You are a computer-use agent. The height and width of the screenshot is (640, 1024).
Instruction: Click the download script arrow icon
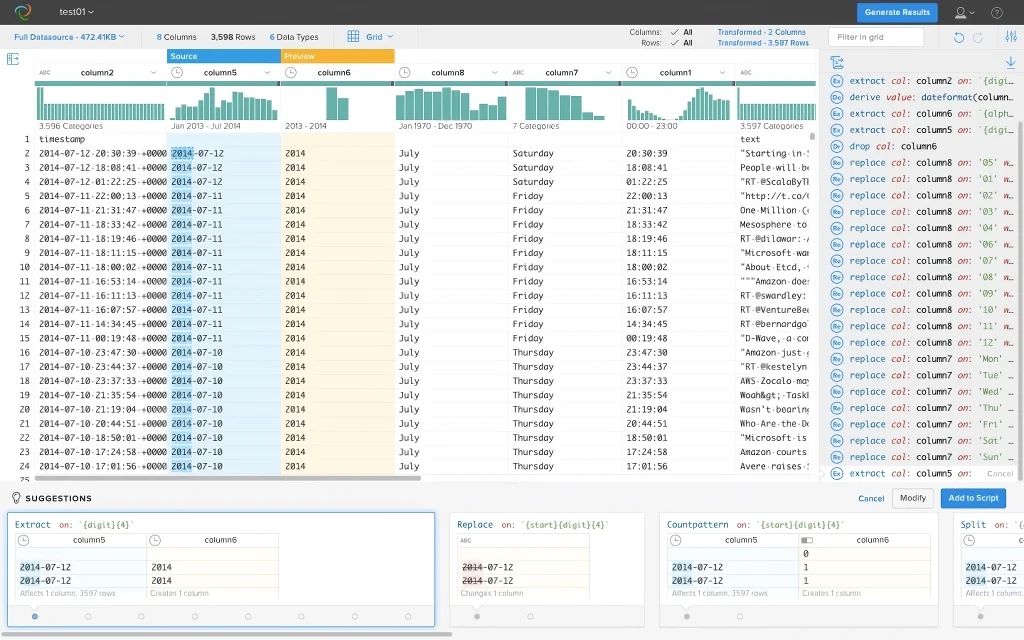pos(1010,62)
